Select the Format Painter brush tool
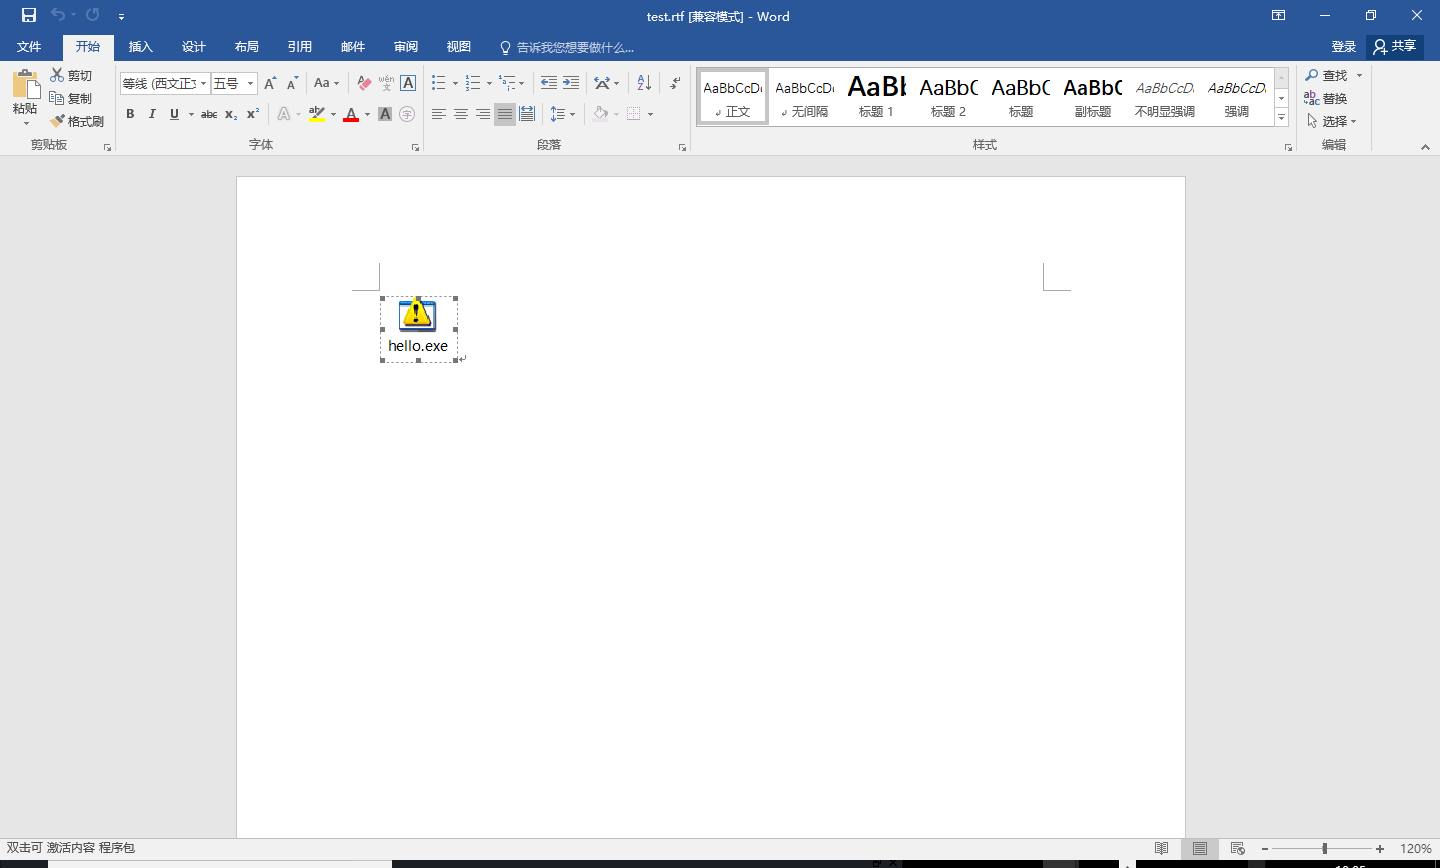Image resolution: width=1440 pixels, height=868 pixels. [77, 121]
